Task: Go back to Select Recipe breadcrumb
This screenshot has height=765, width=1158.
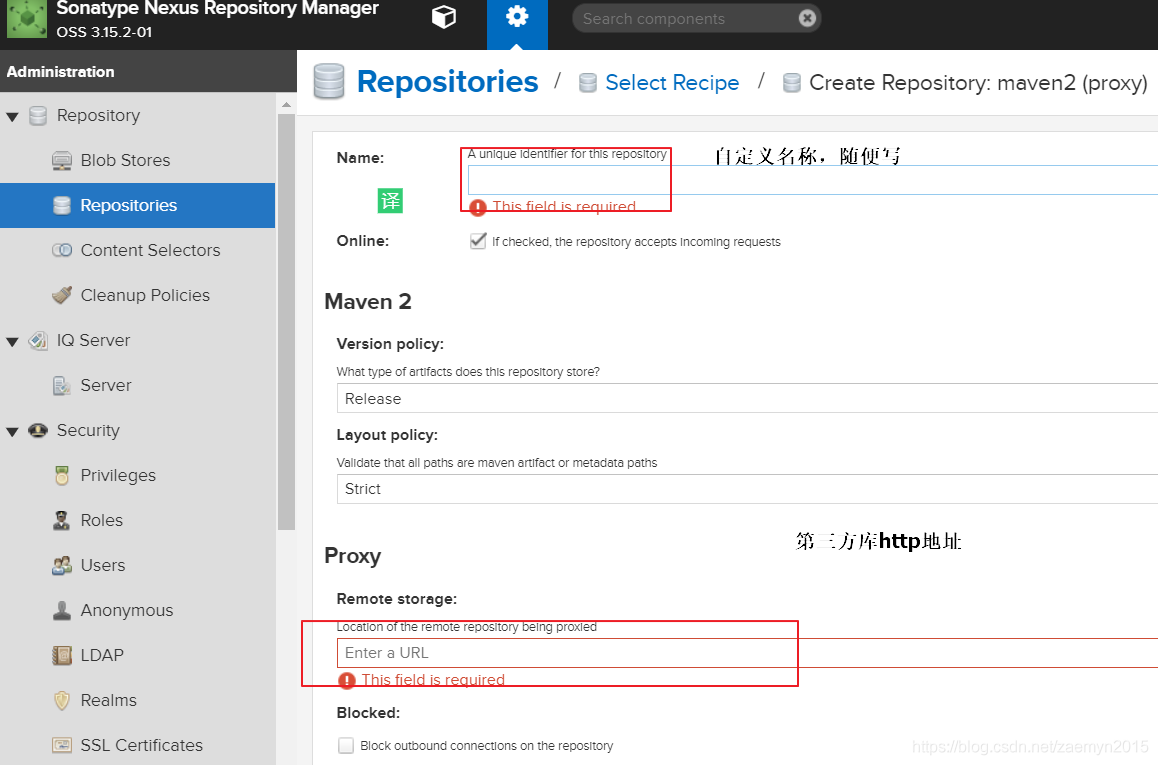Action: 672,83
